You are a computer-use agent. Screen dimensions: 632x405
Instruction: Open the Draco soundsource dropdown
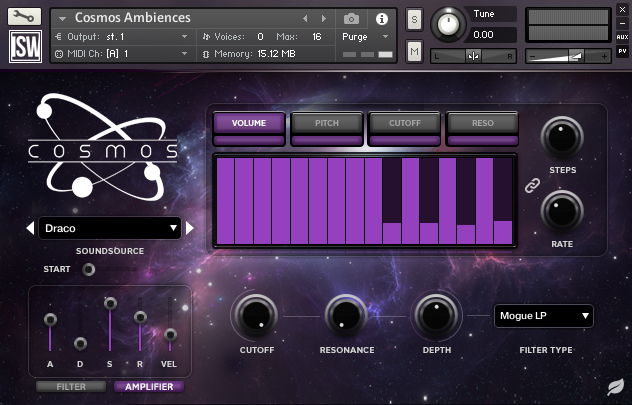coord(110,229)
